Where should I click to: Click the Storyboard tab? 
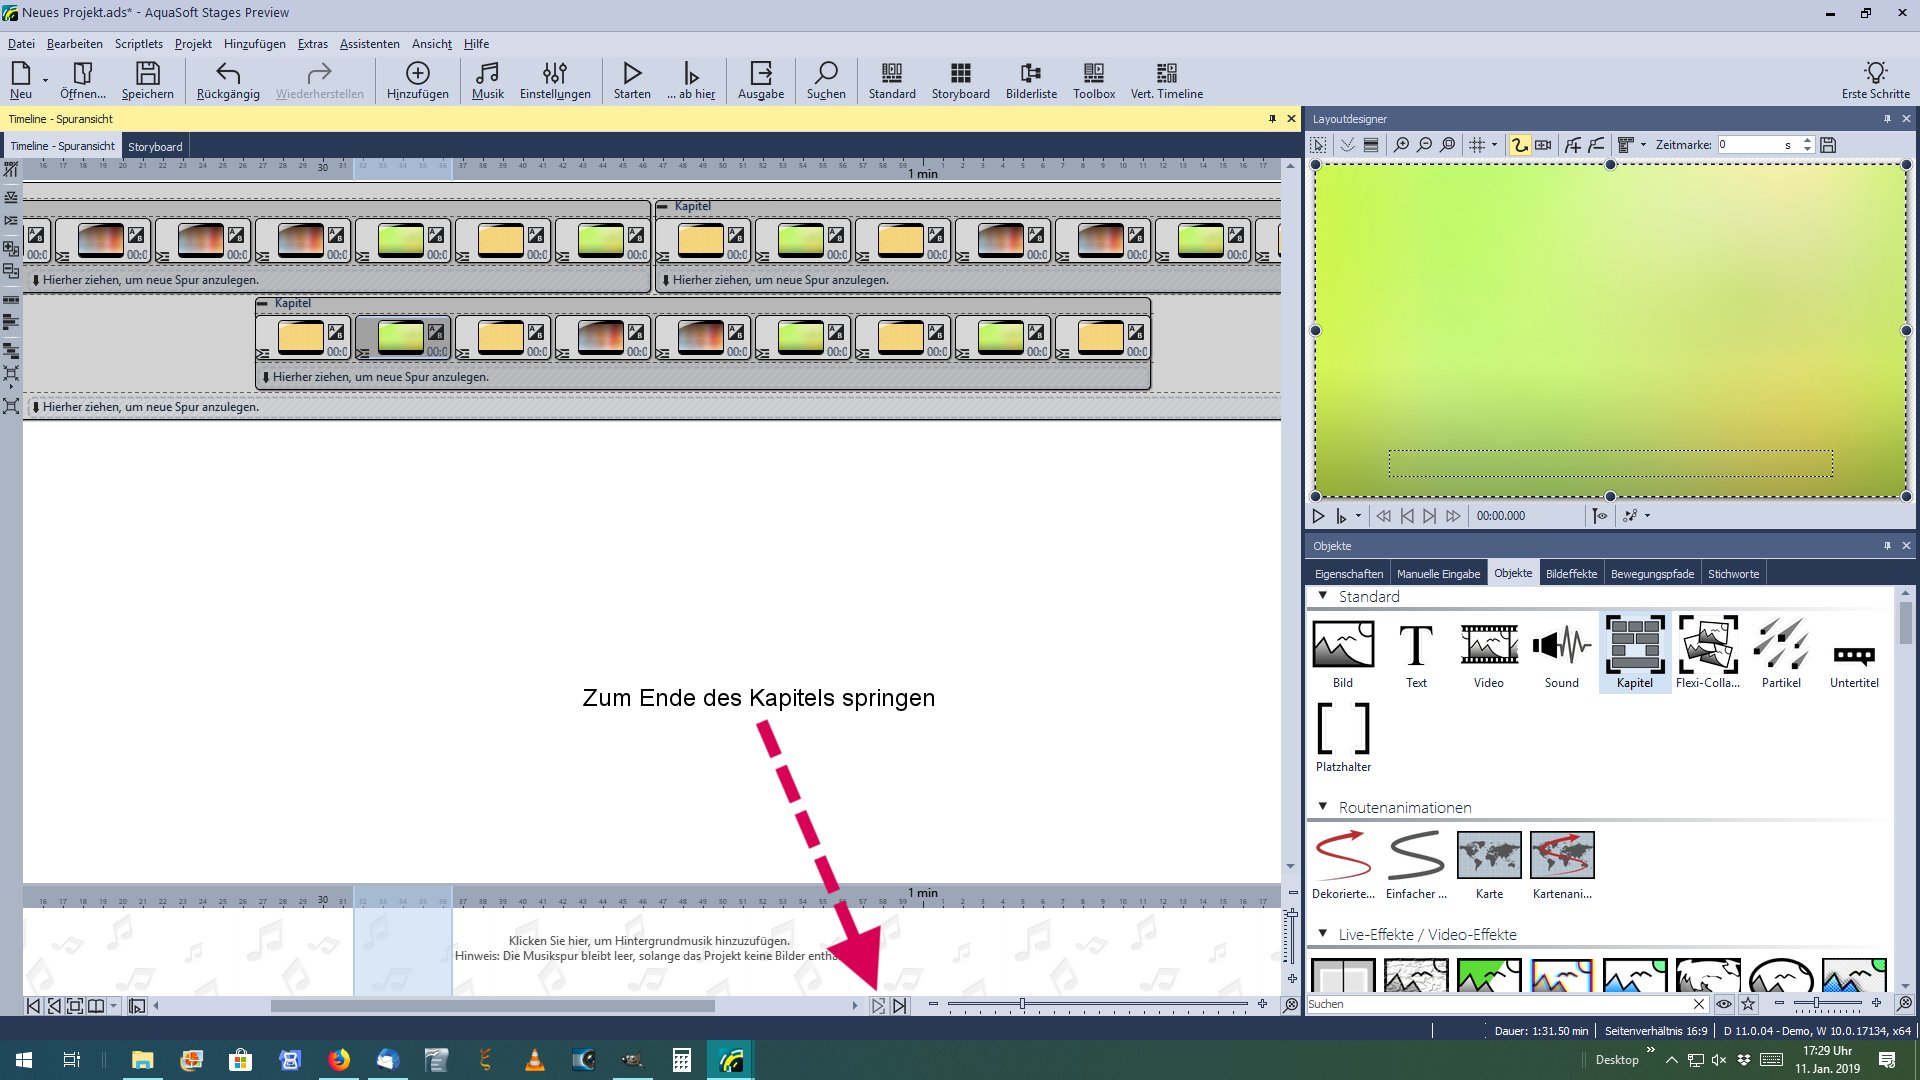coord(155,147)
